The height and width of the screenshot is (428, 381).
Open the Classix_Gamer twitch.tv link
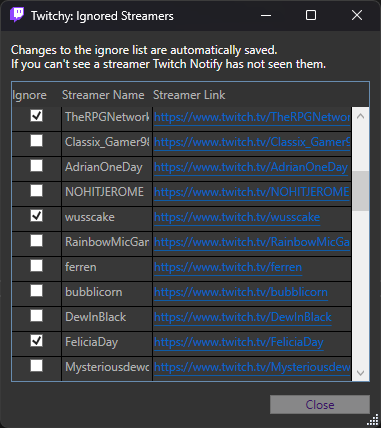tap(252, 142)
